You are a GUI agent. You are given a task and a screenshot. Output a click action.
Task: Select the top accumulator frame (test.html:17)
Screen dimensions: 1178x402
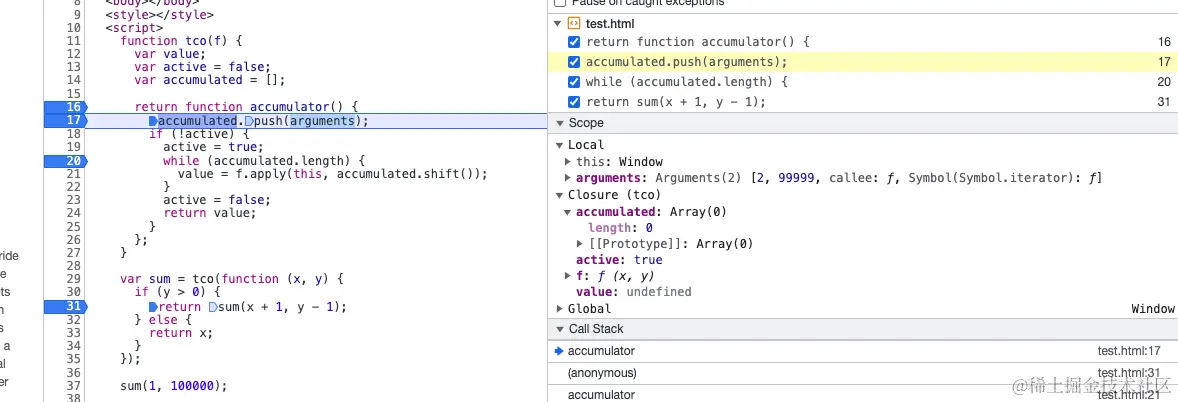(x=862, y=351)
